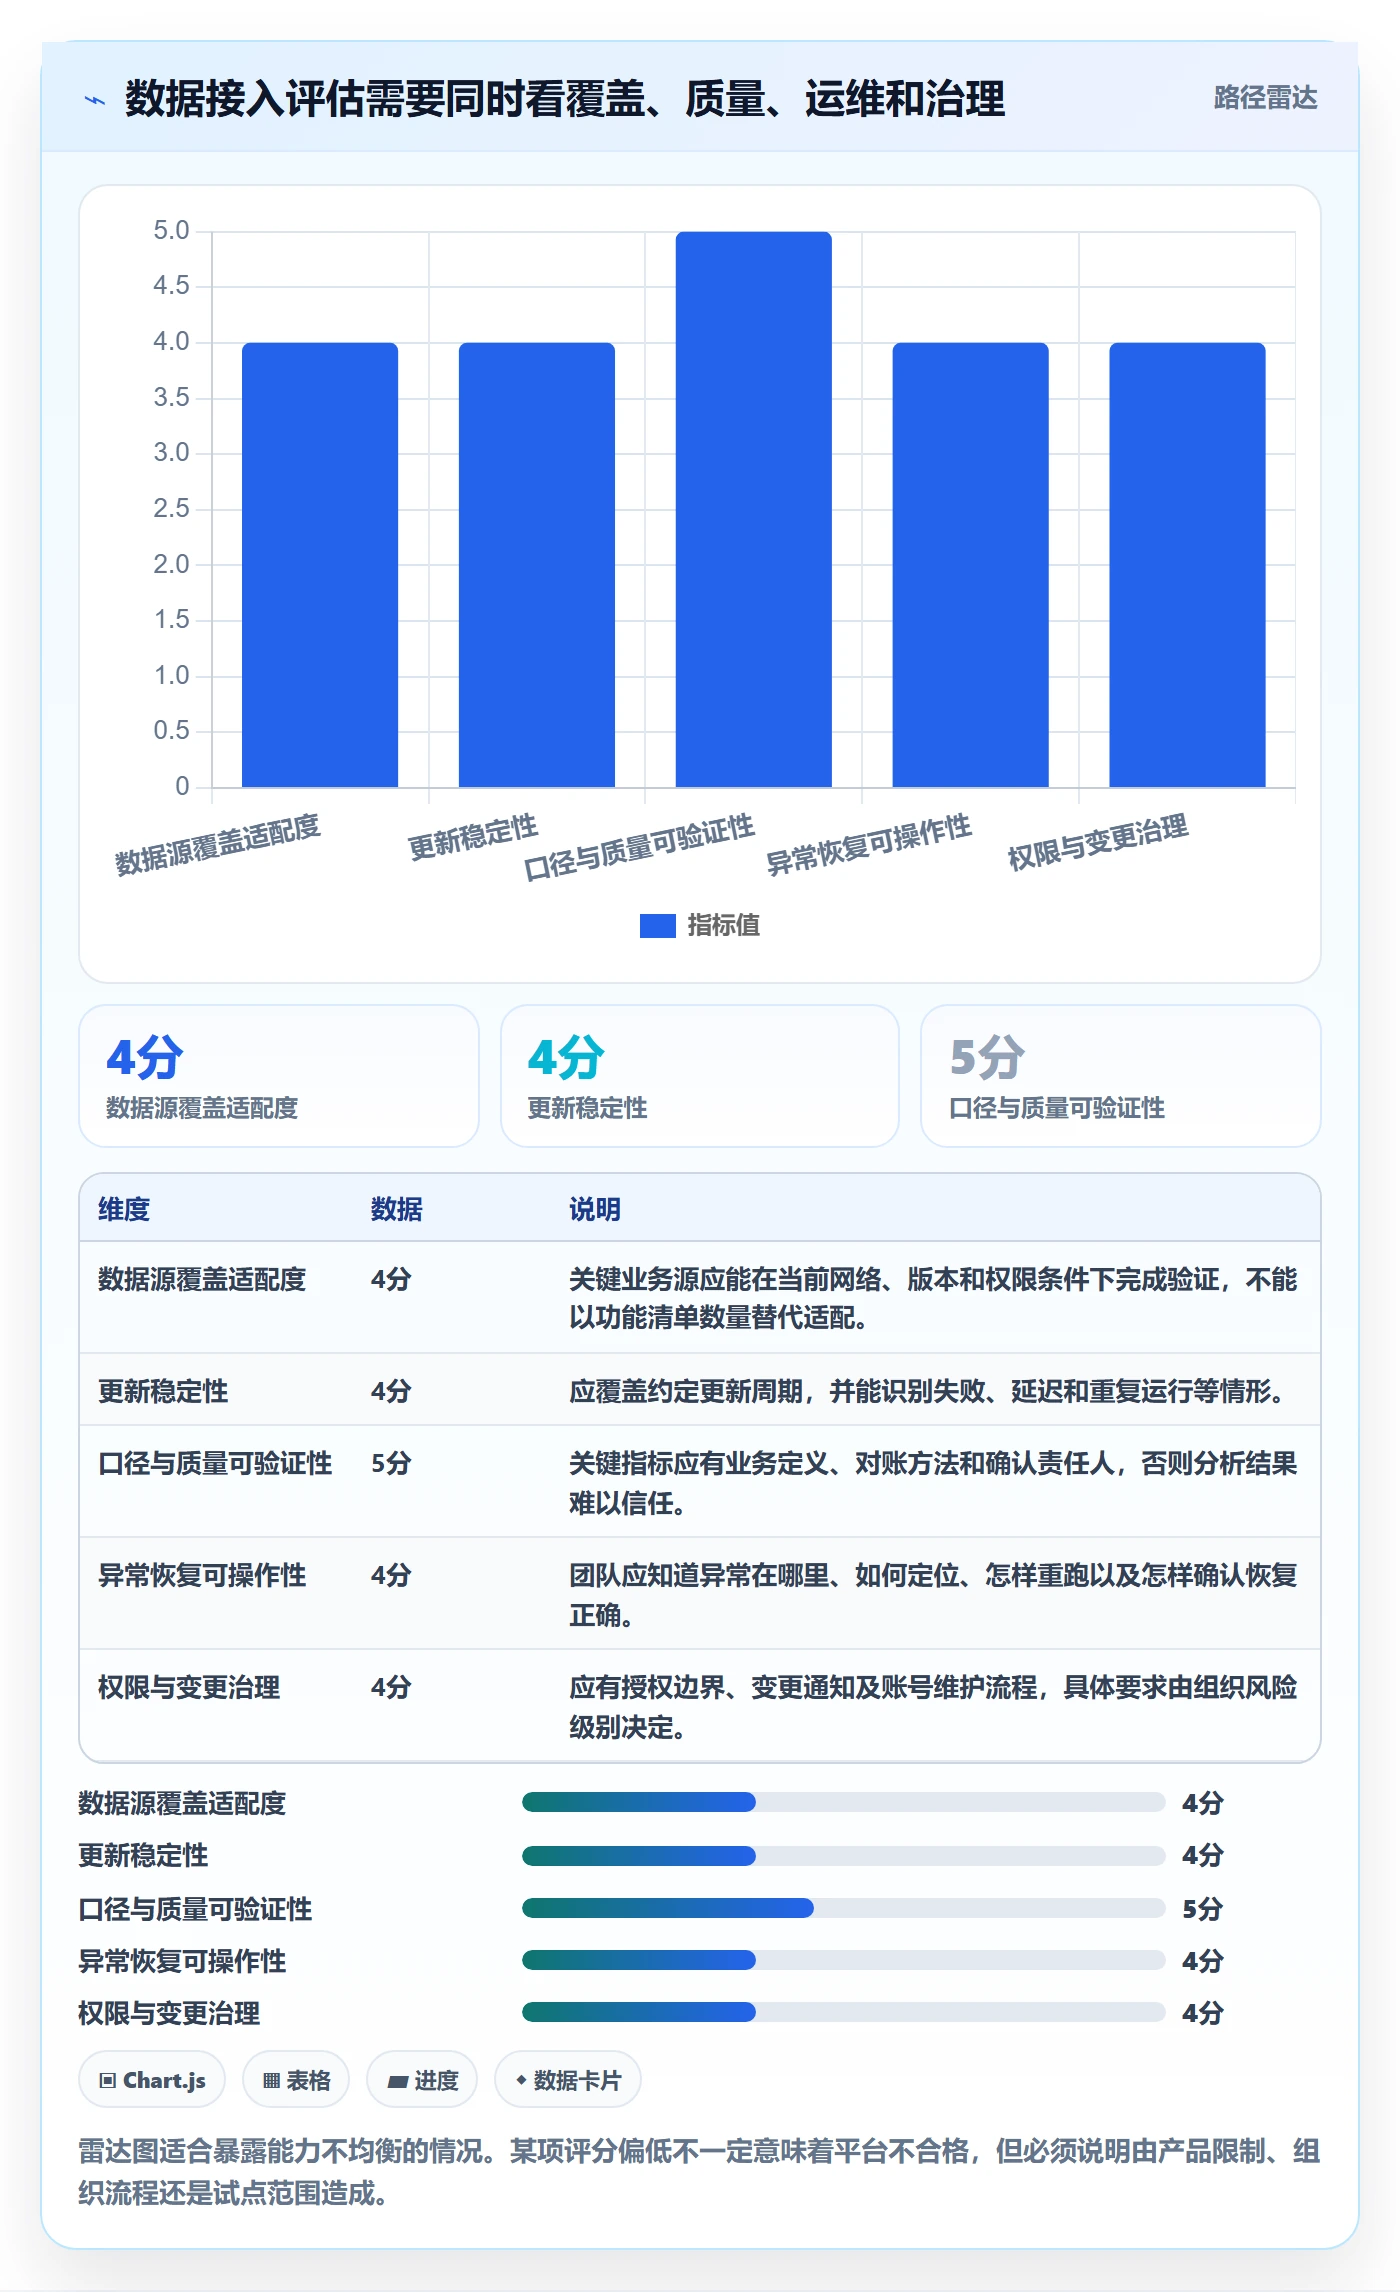Click the 异常恢复可操作性 x-axis label

[x=869, y=845]
